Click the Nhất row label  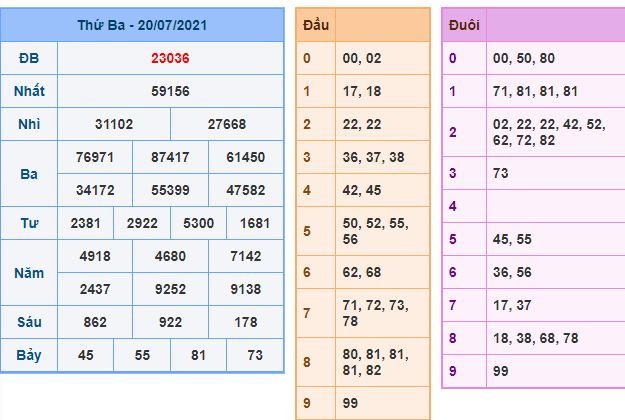pos(29,91)
